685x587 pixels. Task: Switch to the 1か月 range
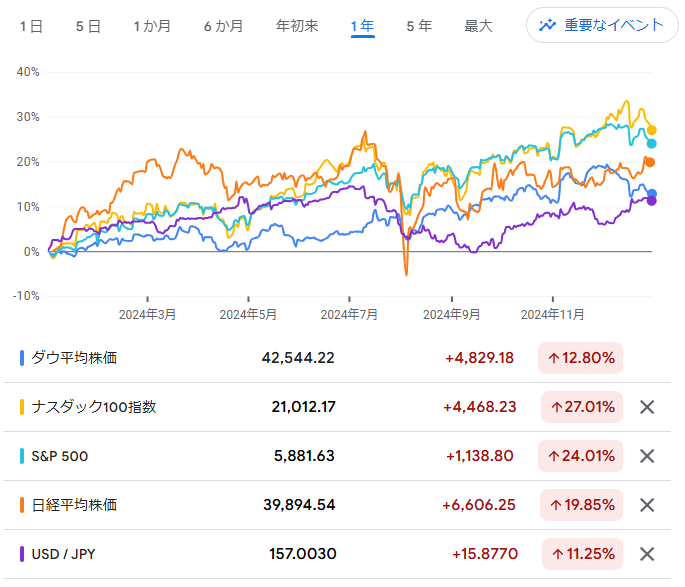tap(152, 26)
